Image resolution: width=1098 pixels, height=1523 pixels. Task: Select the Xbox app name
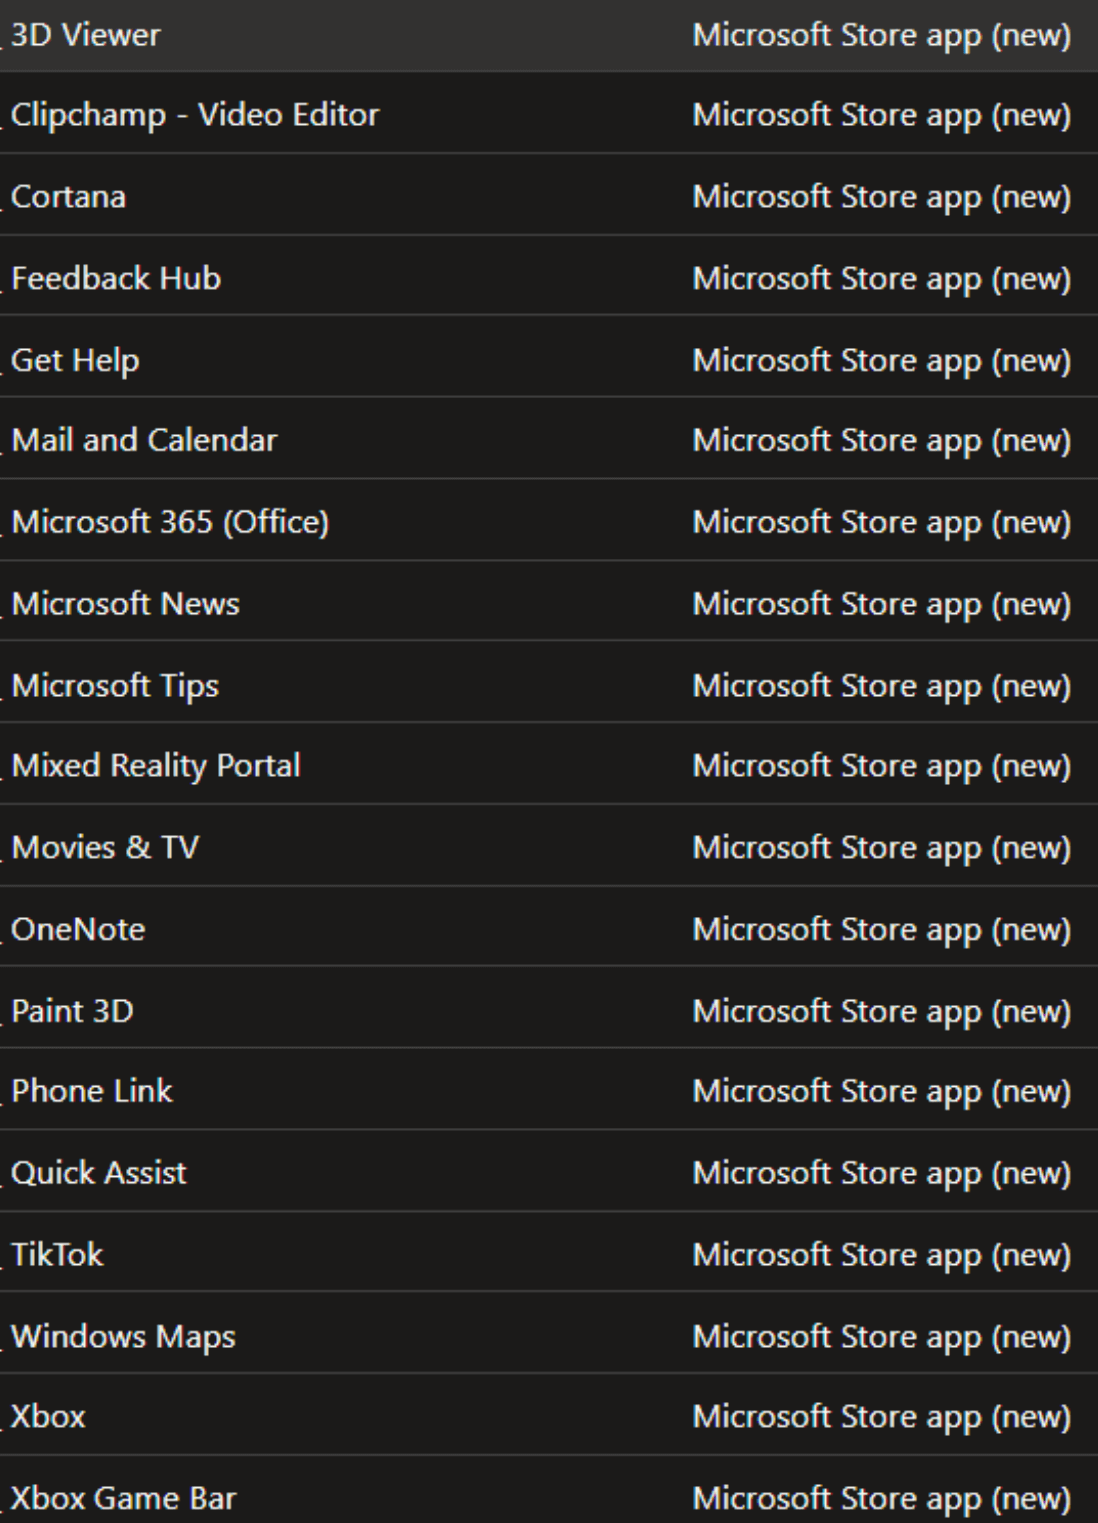(x=48, y=1417)
